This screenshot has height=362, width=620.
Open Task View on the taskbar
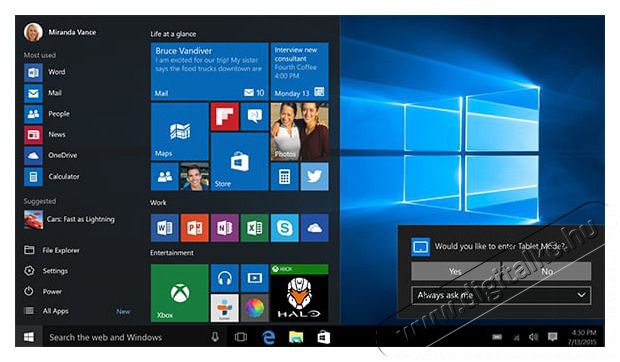coord(240,337)
